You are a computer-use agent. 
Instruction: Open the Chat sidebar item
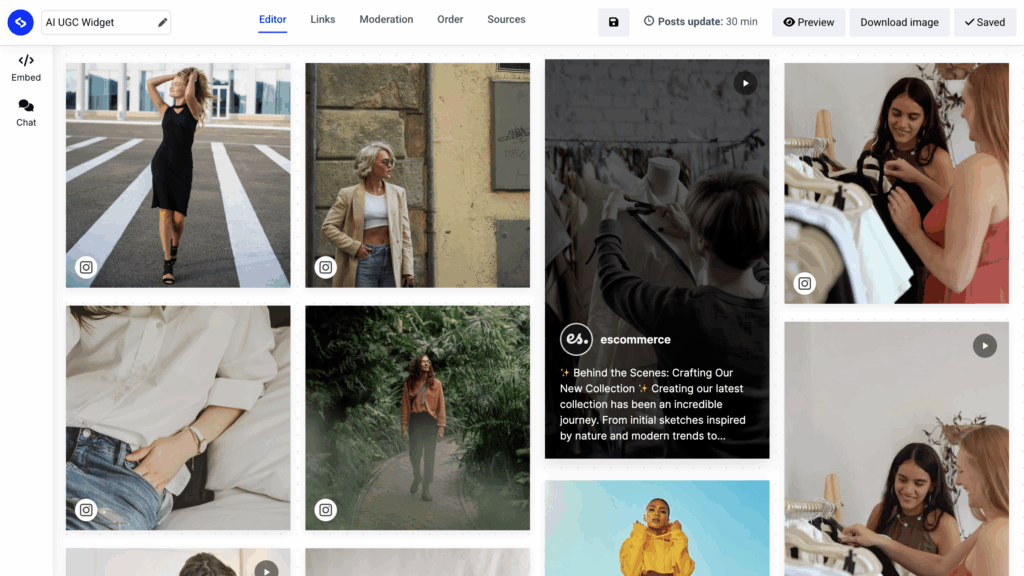pos(26,112)
